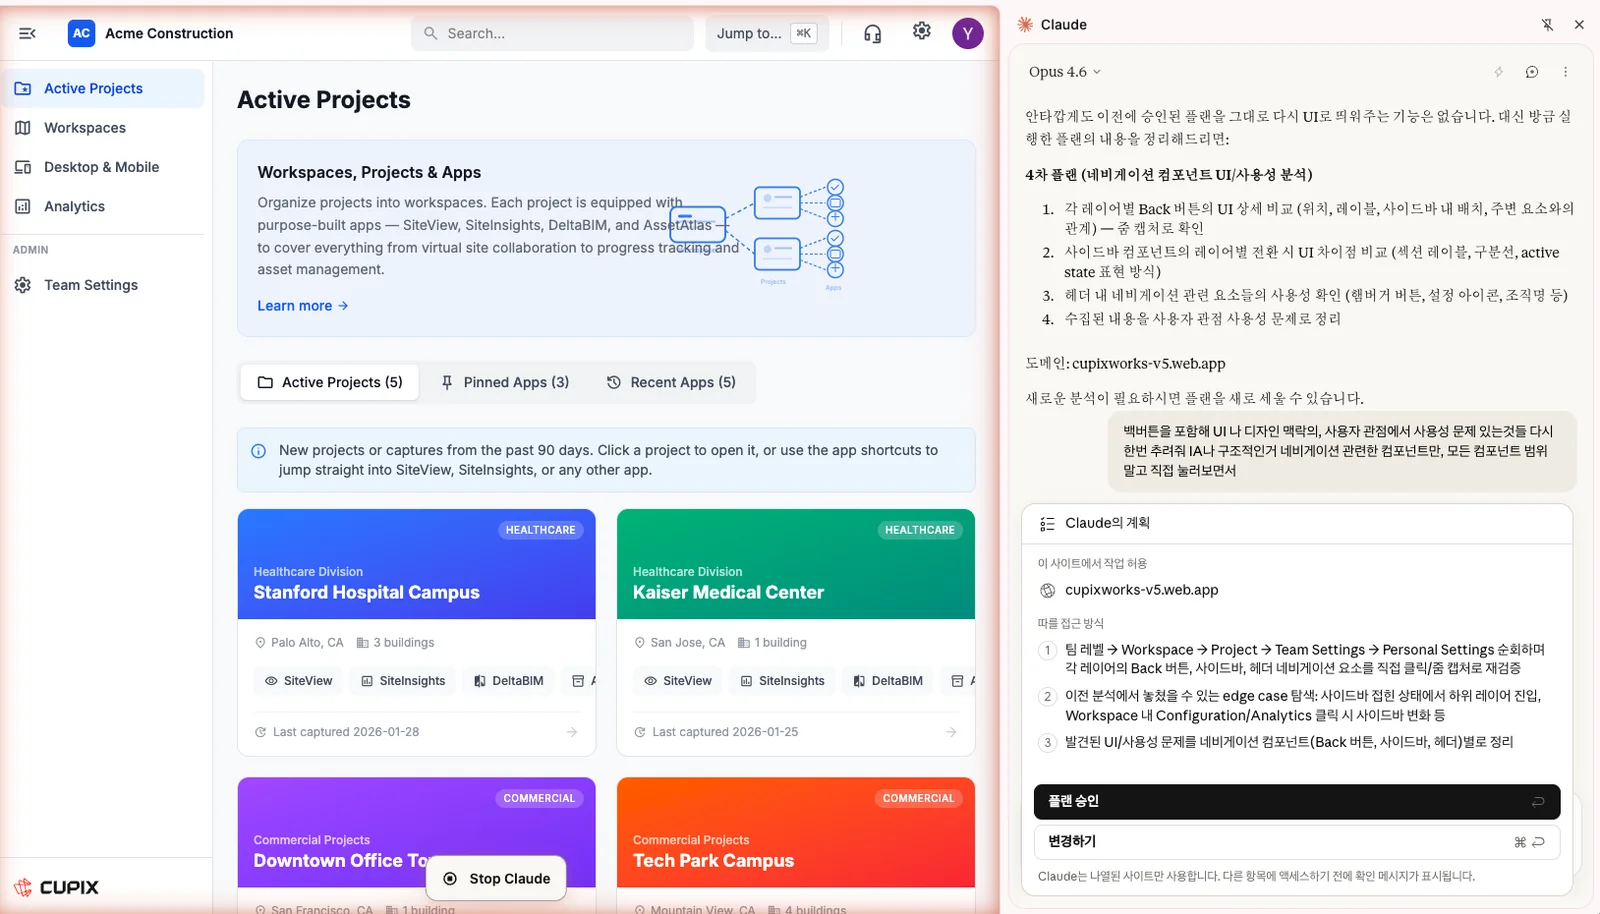Click the Learn more link

(x=302, y=306)
